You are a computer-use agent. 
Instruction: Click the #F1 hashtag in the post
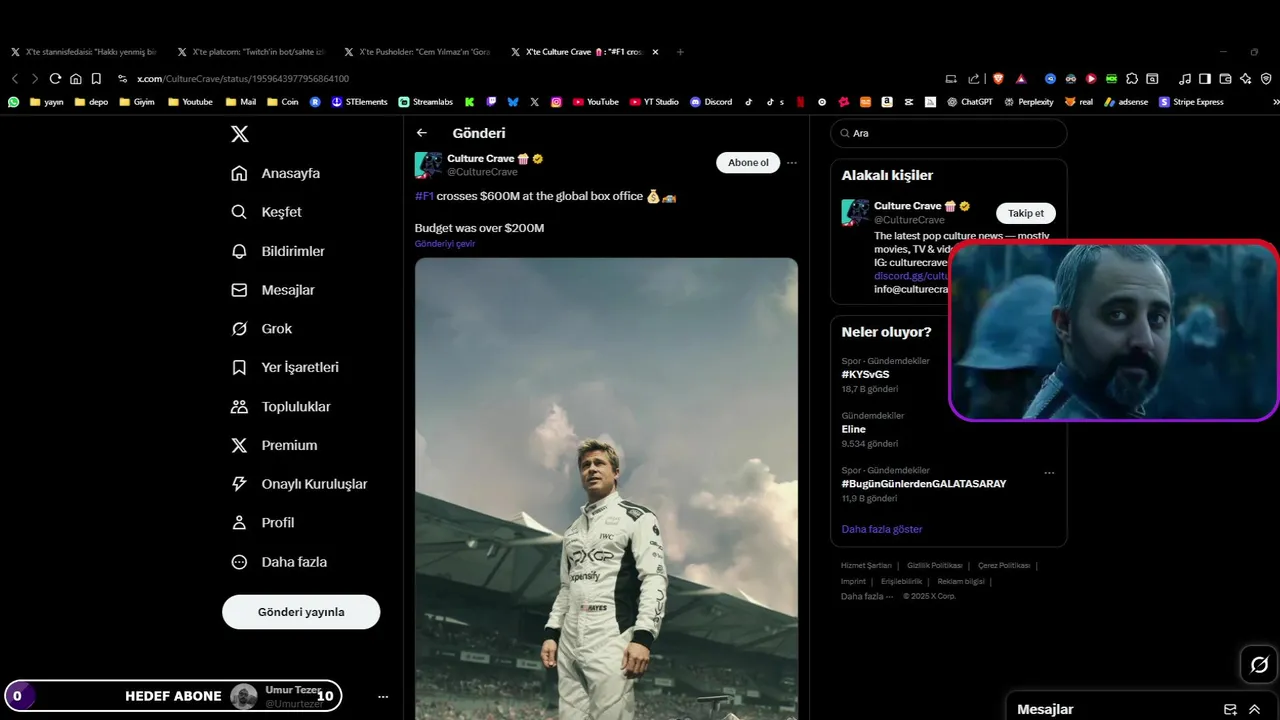tap(424, 196)
